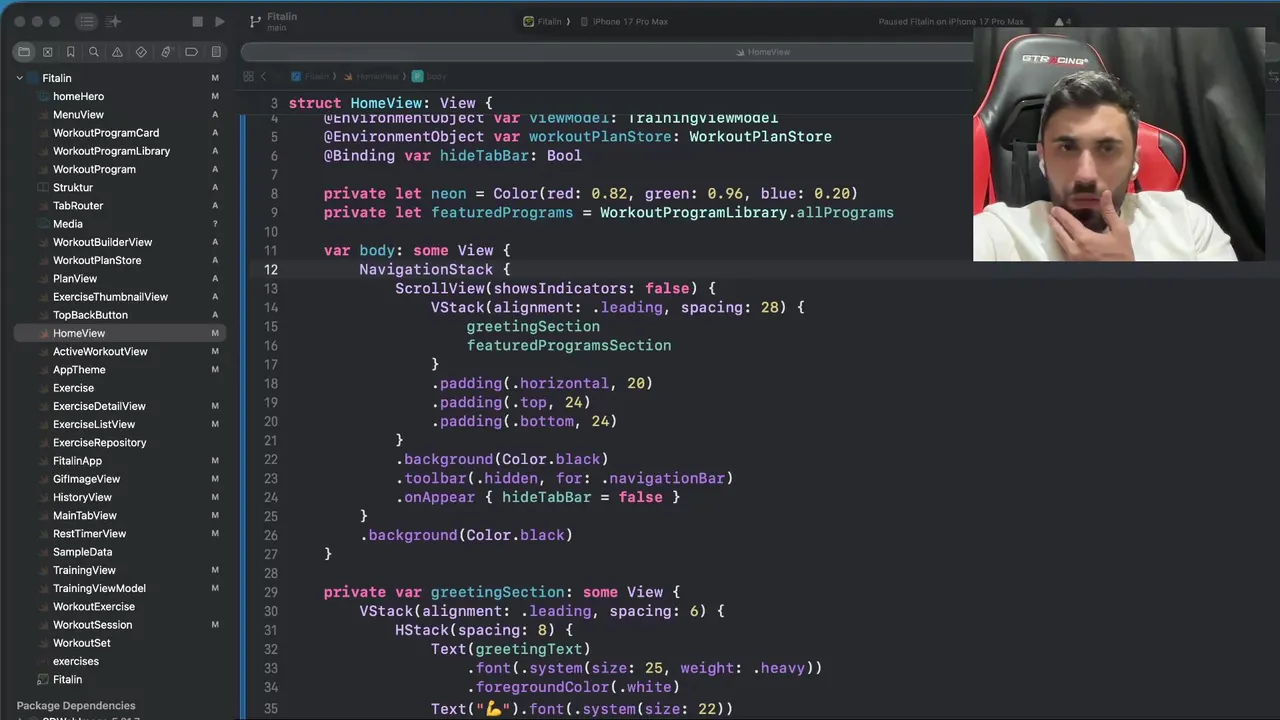Screen dimensions: 1280x720
Task: Open WorkoutSession file
Action: point(92,625)
